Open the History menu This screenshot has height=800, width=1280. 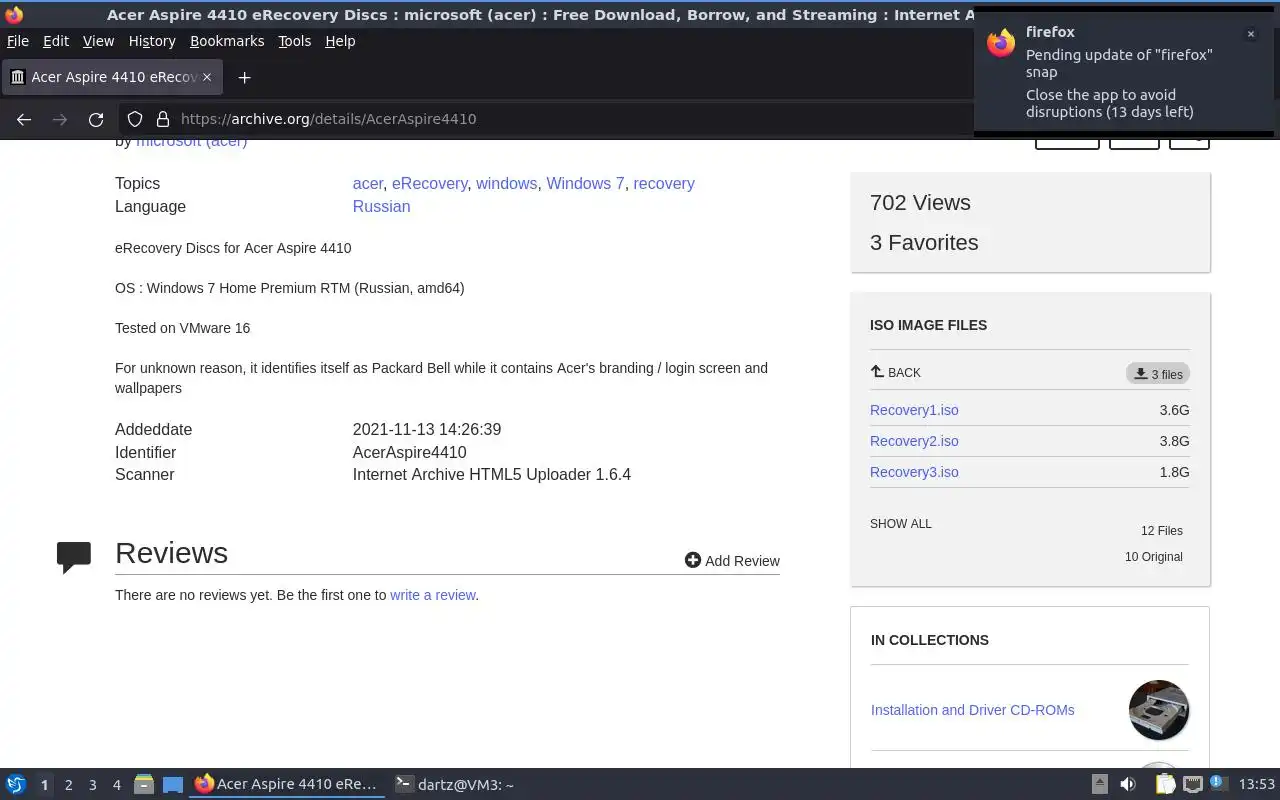[152, 41]
